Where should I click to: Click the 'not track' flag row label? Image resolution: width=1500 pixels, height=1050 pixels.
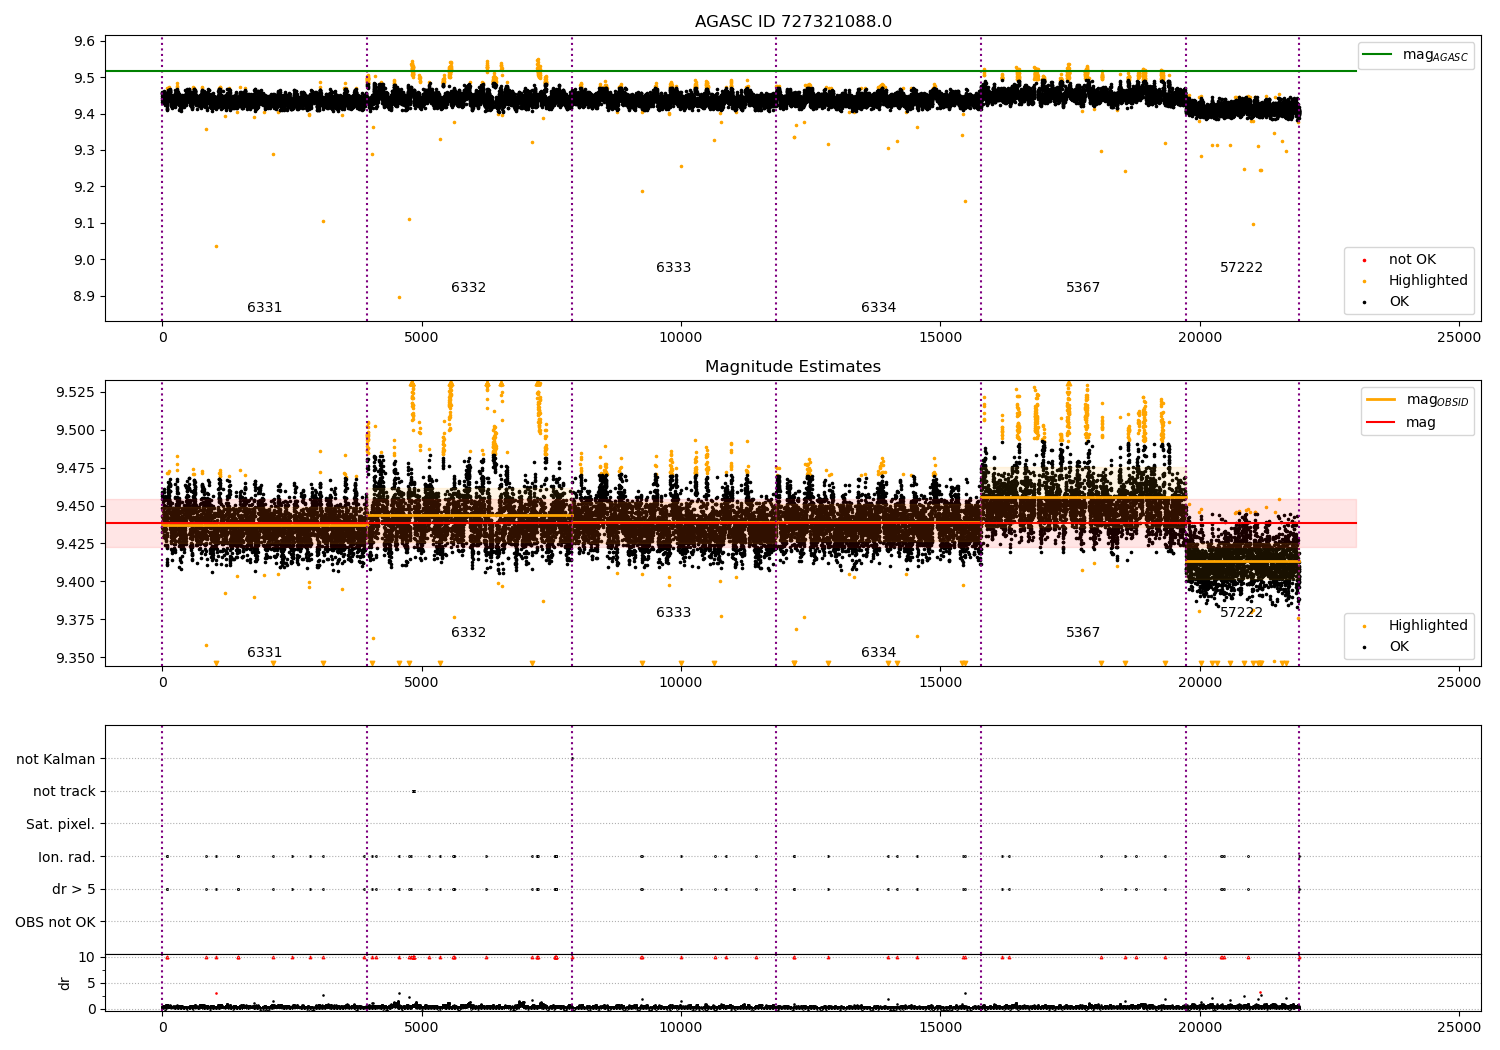(x=64, y=792)
